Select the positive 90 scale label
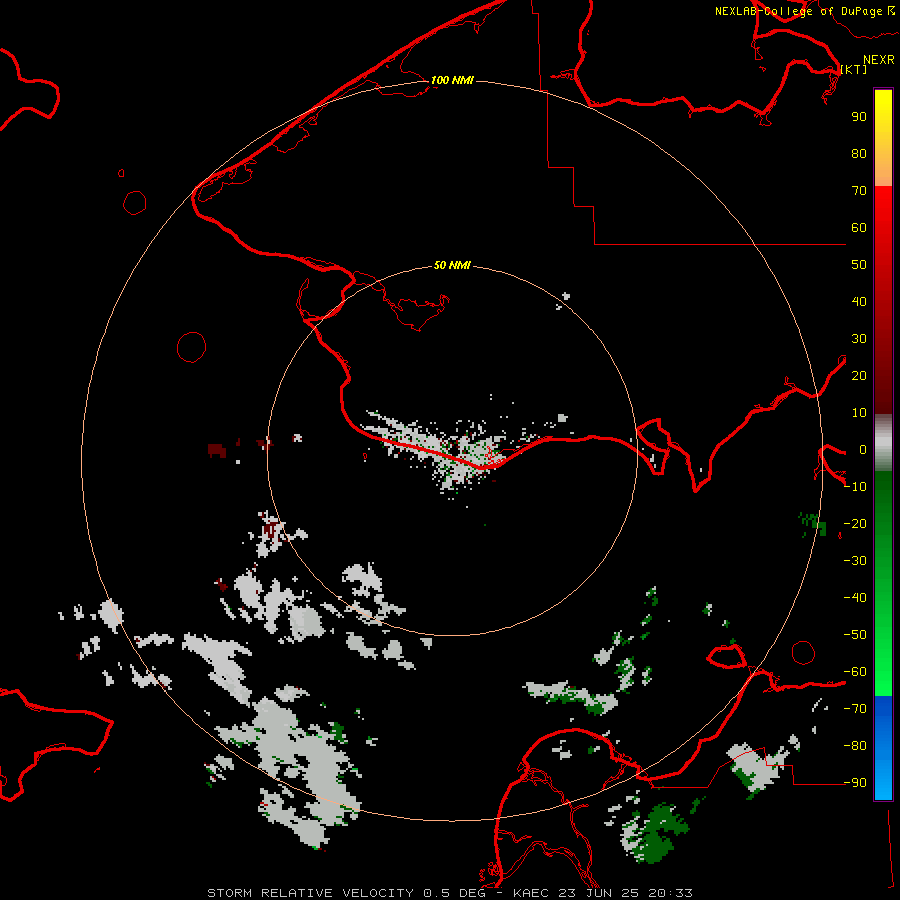 pyautogui.click(x=859, y=117)
